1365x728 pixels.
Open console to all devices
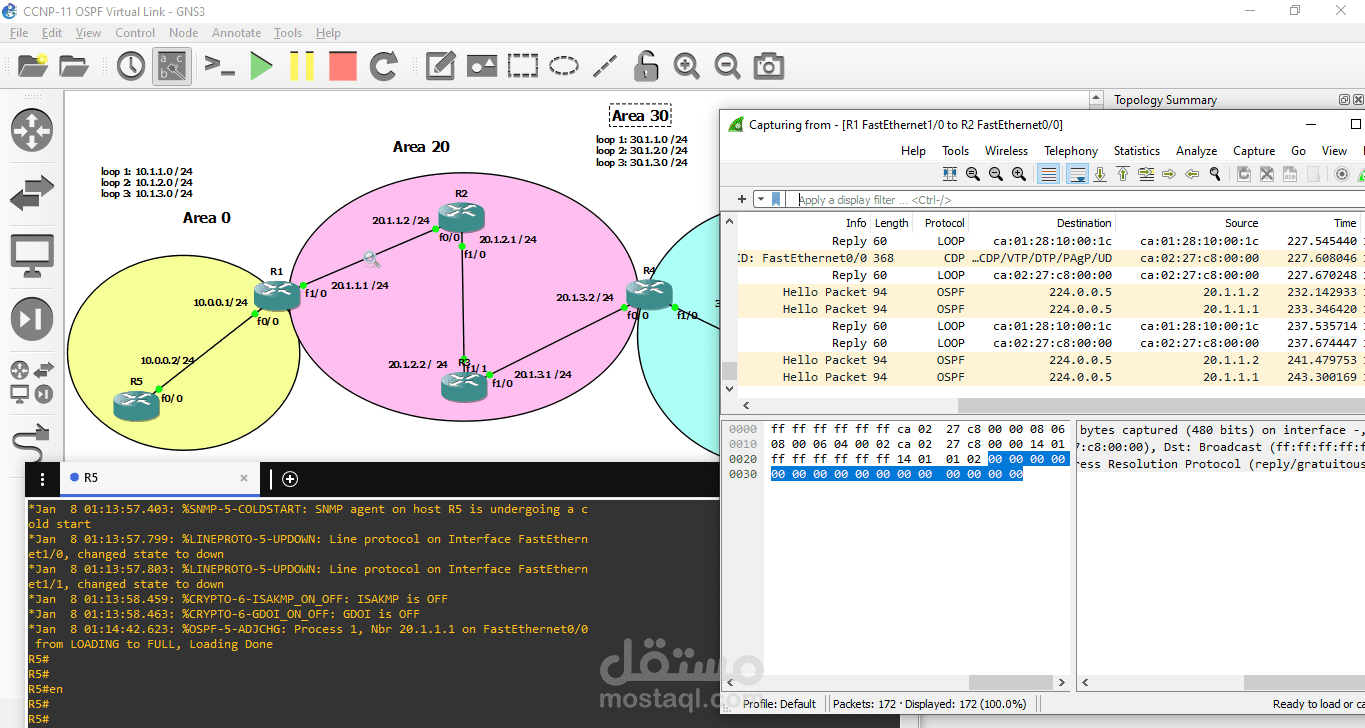tap(219, 67)
